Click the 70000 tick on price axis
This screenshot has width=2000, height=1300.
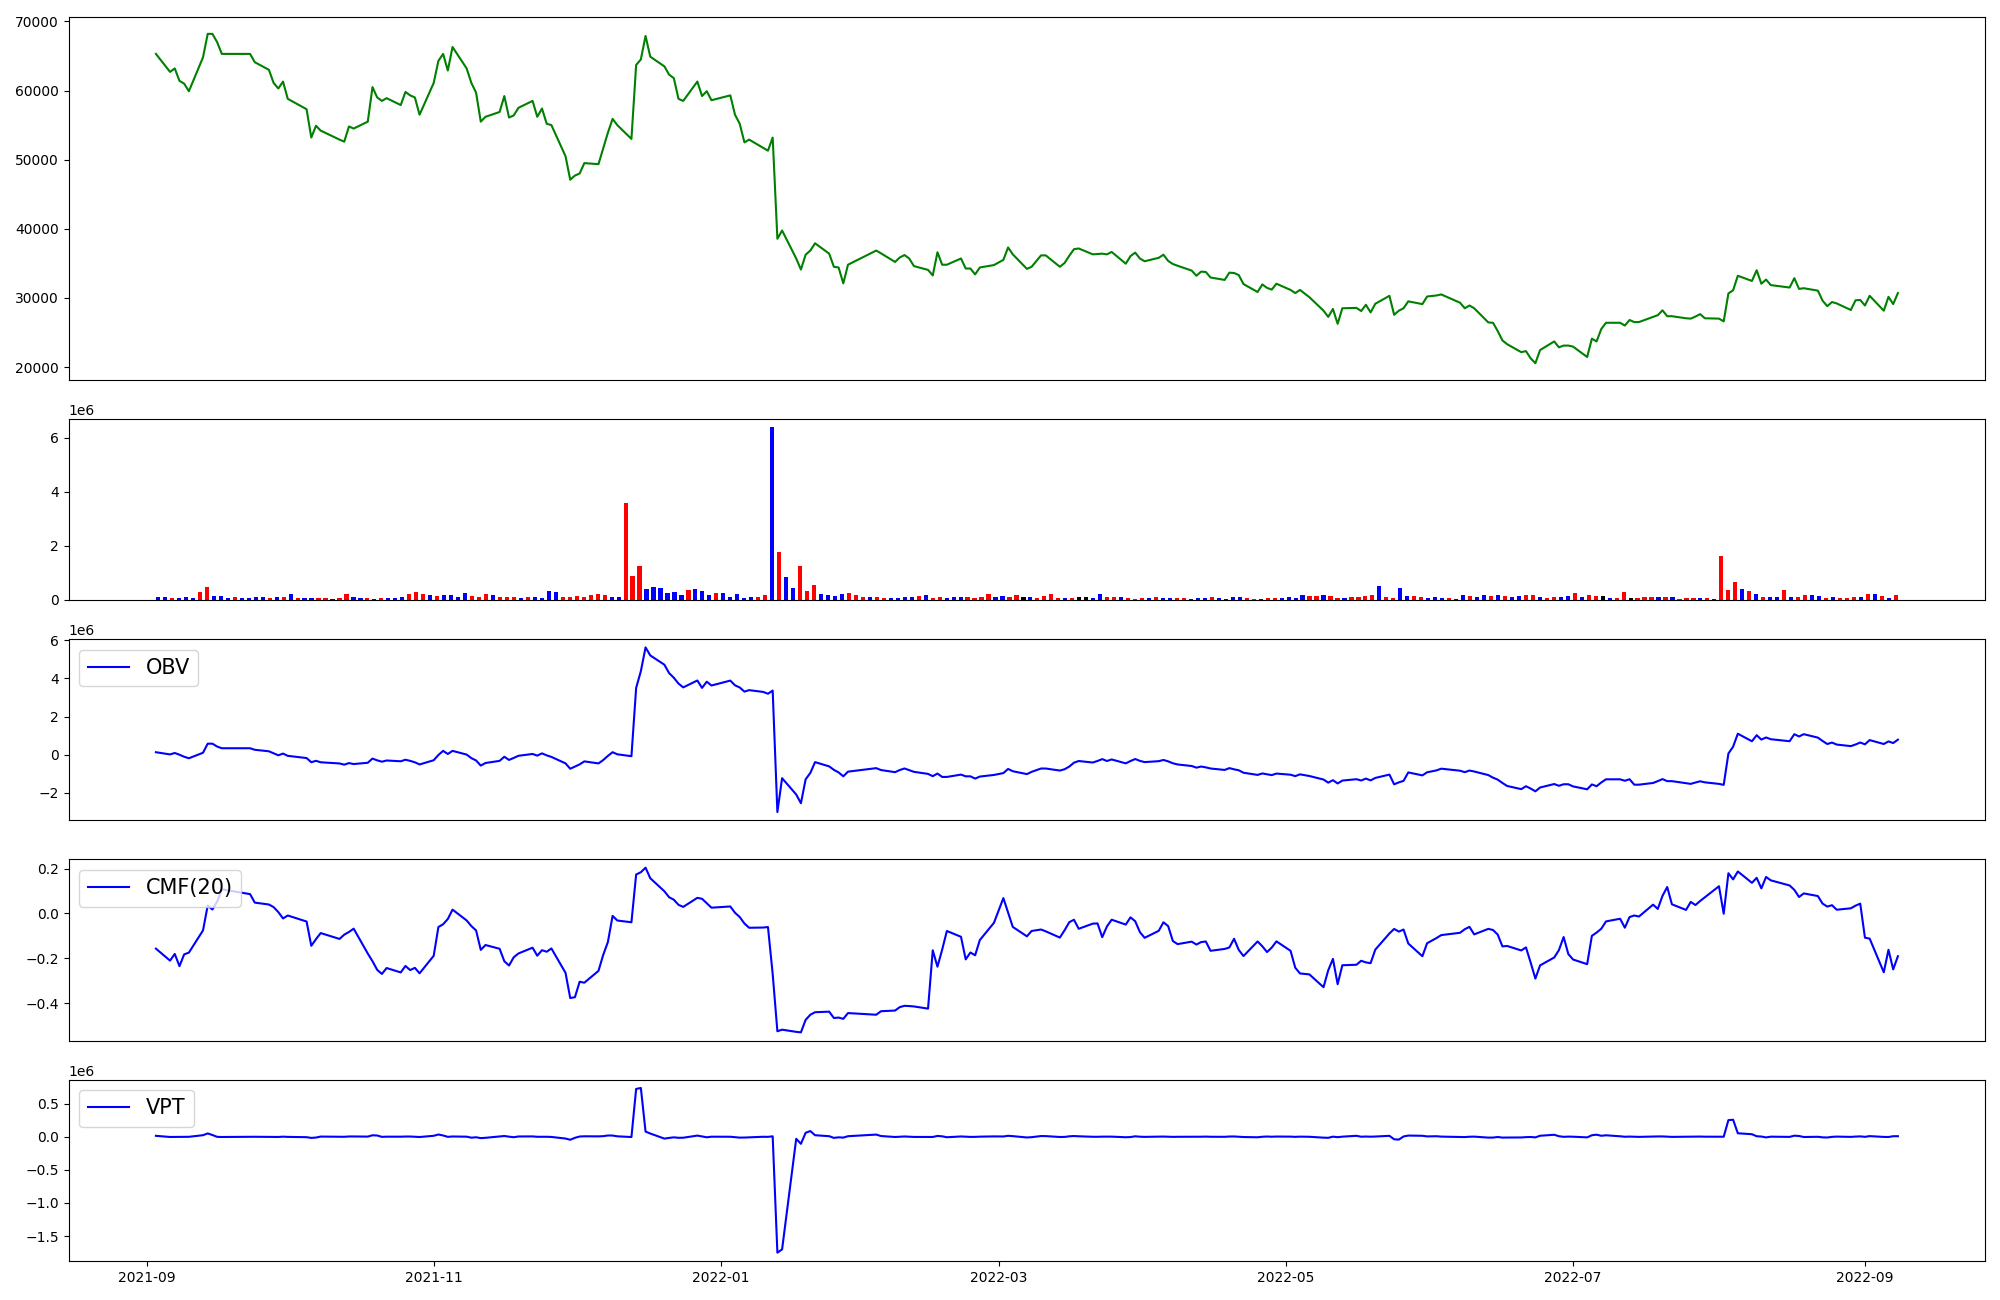[37, 22]
